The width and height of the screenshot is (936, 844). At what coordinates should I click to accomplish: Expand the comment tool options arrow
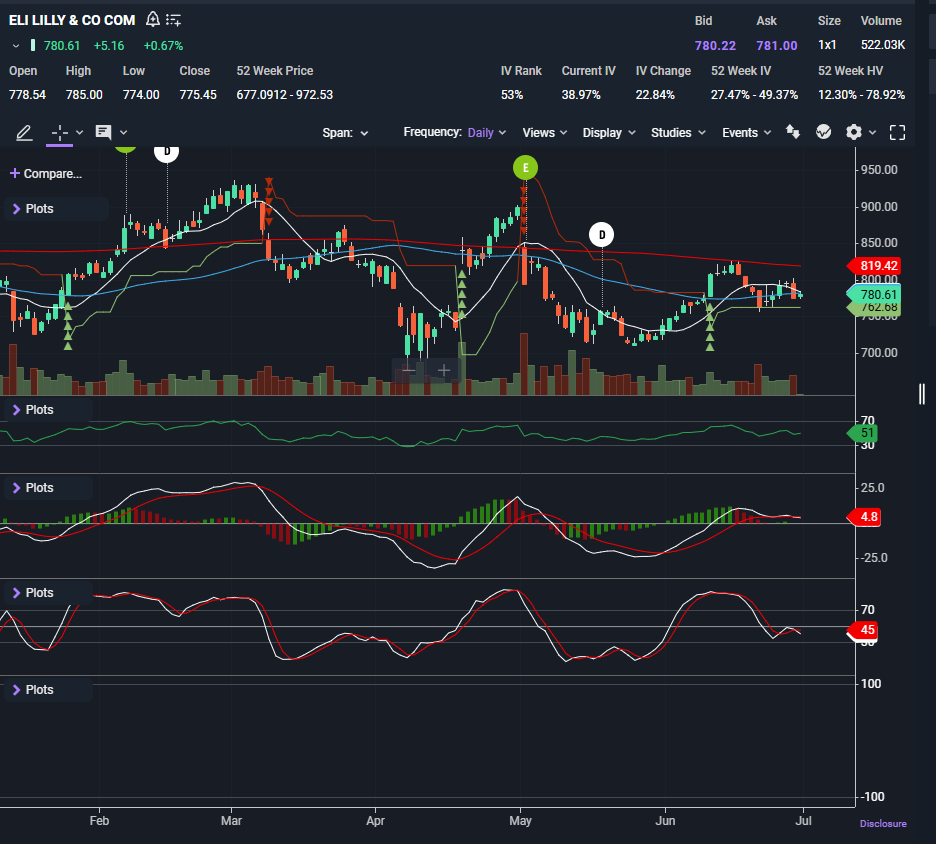(124, 133)
